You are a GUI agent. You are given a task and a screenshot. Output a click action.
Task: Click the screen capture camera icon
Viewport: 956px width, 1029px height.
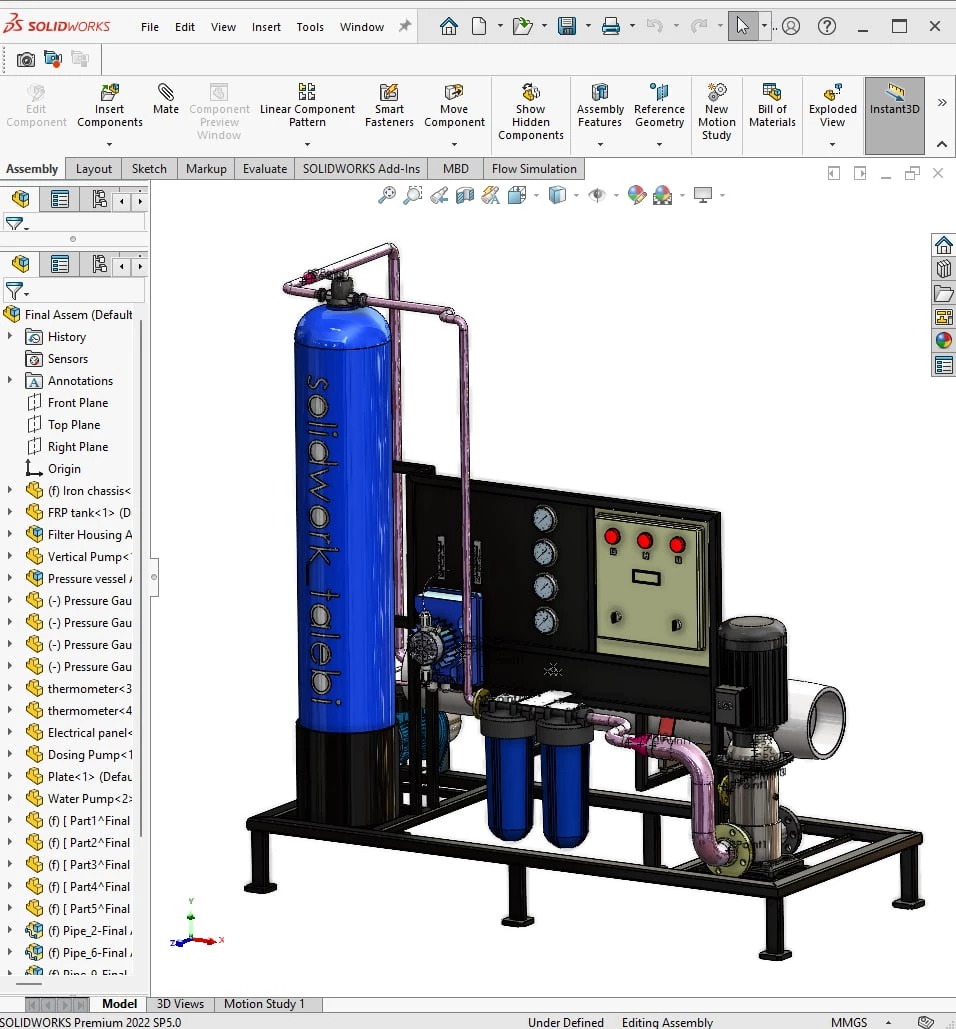pos(26,60)
